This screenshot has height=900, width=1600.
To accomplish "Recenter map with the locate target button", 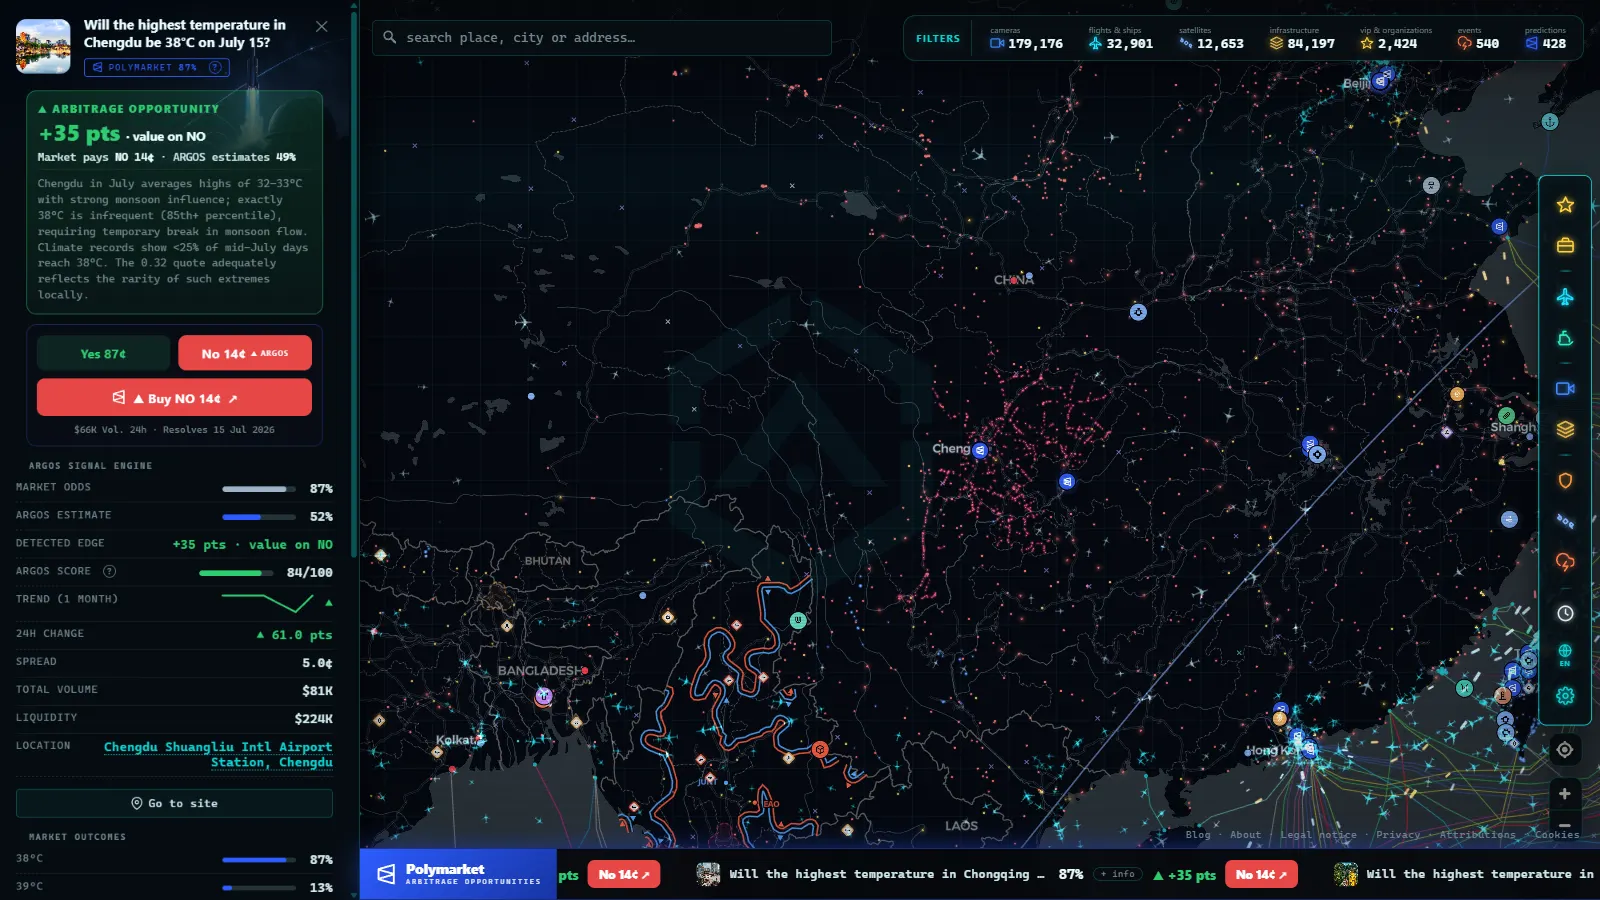I will pos(1565,750).
